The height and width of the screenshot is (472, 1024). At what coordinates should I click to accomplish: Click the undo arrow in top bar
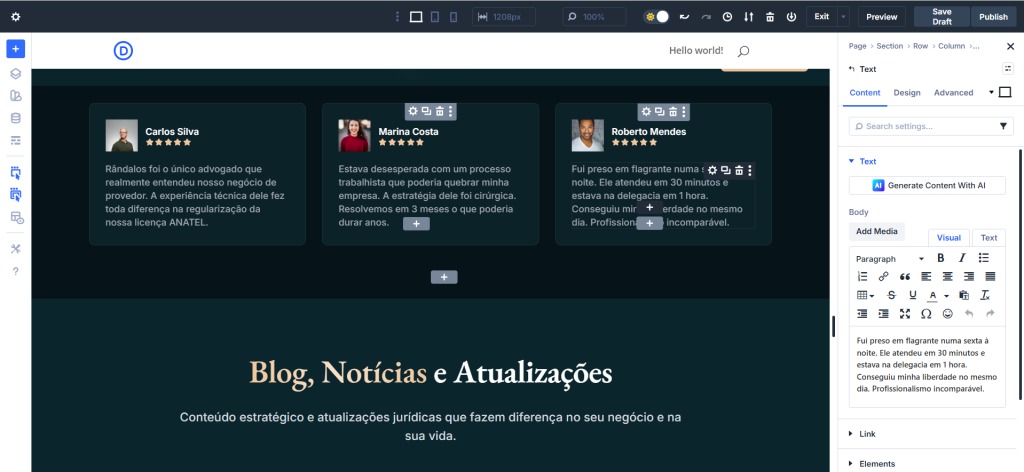(684, 17)
